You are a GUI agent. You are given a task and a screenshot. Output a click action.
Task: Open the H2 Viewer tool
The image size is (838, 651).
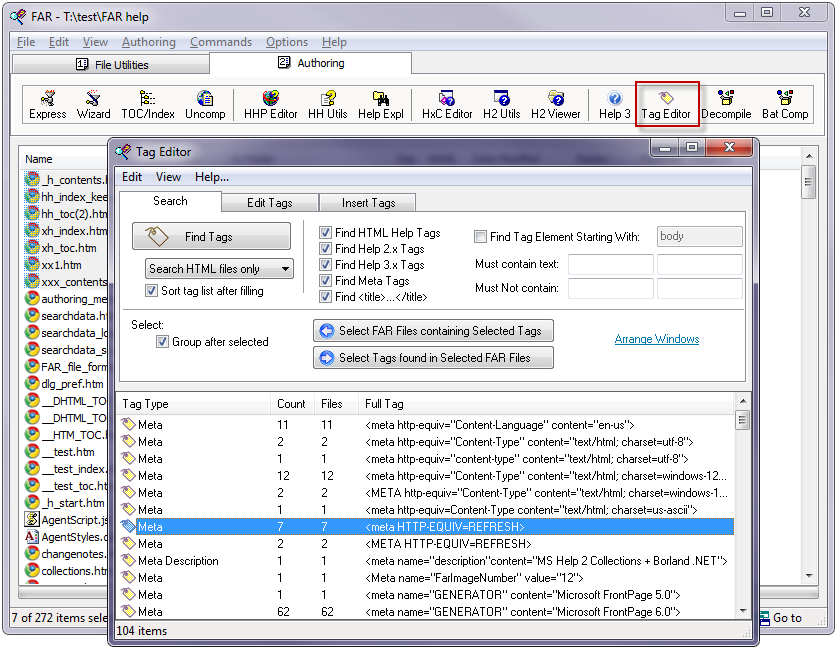pyautogui.click(x=555, y=105)
